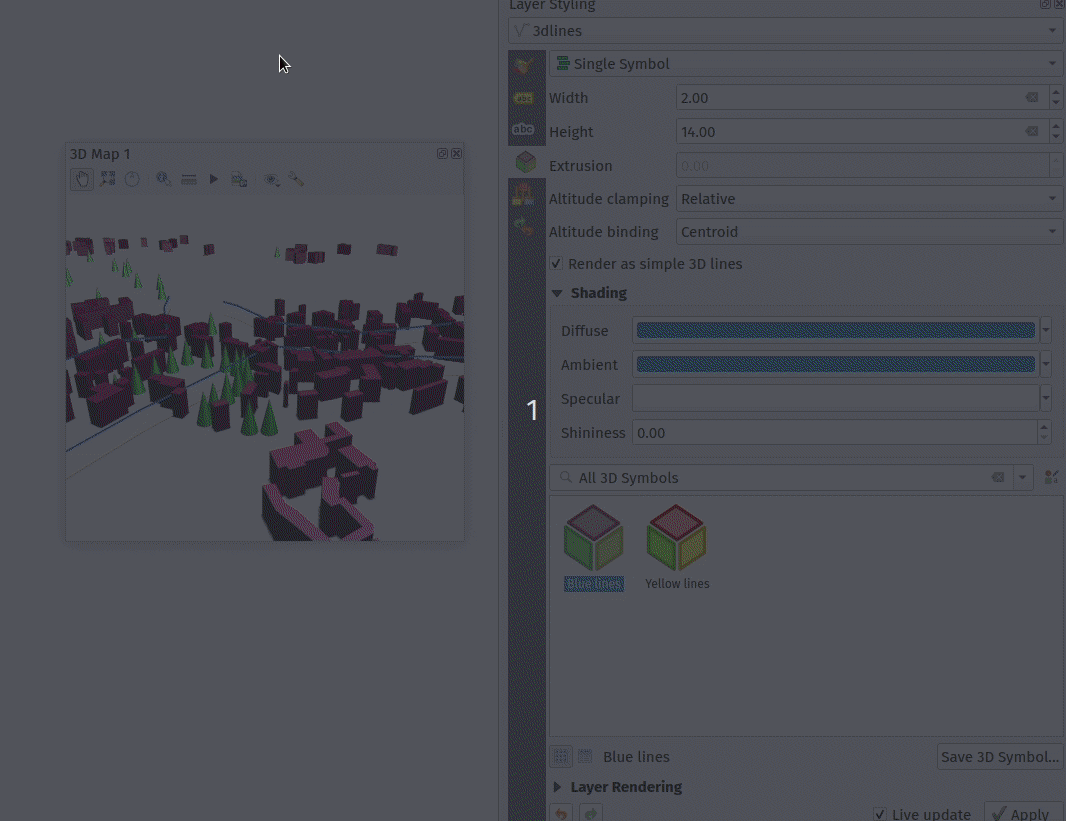Screen dimensions: 1066x821
Task: Open the style manager icon beside symbol search
Action: (x=1051, y=478)
